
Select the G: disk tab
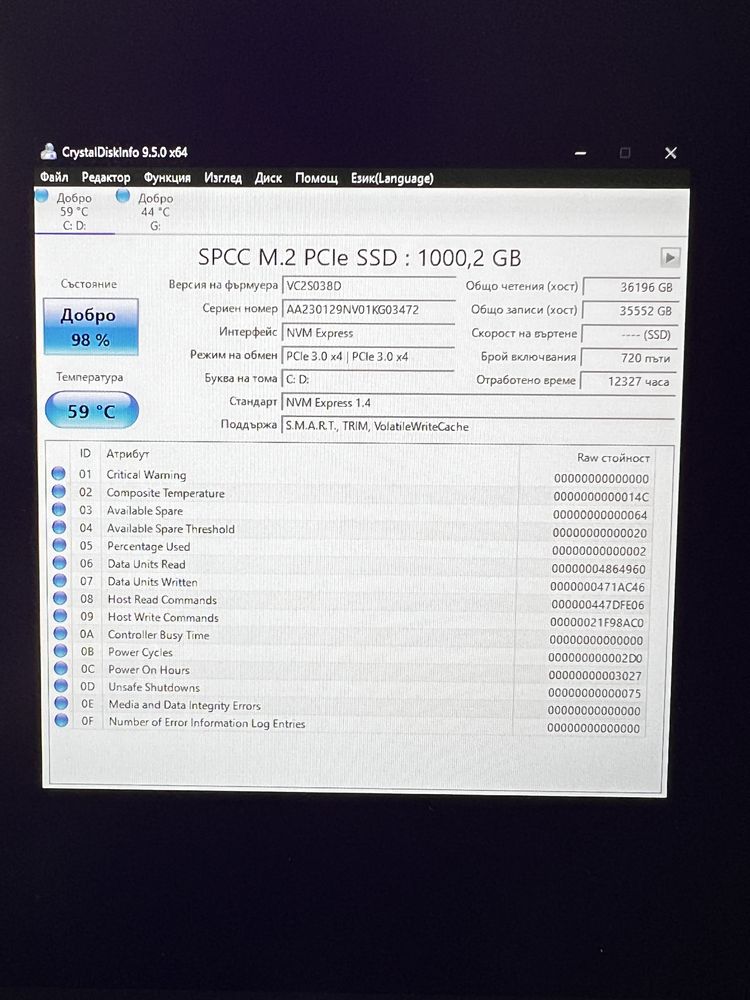tap(155, 212)
